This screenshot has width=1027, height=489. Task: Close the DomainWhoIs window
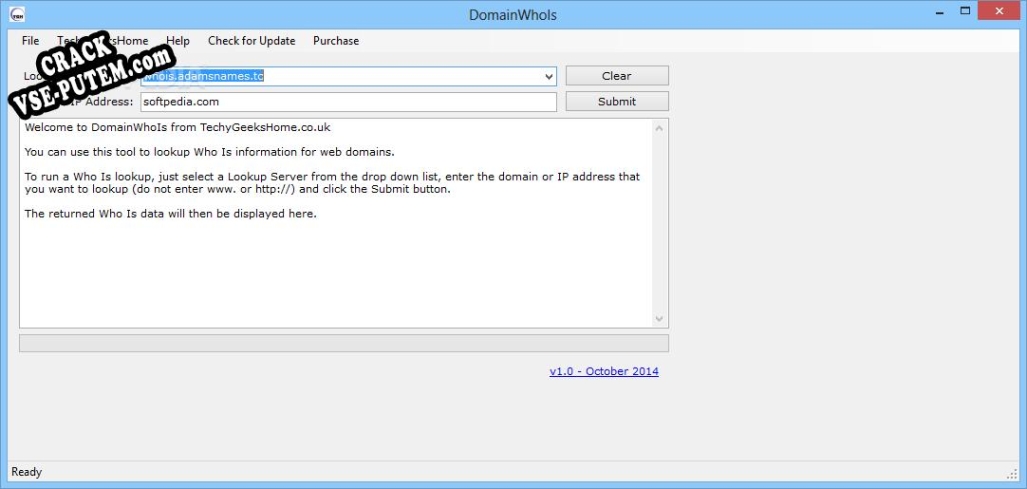[x=1000, y=12]
